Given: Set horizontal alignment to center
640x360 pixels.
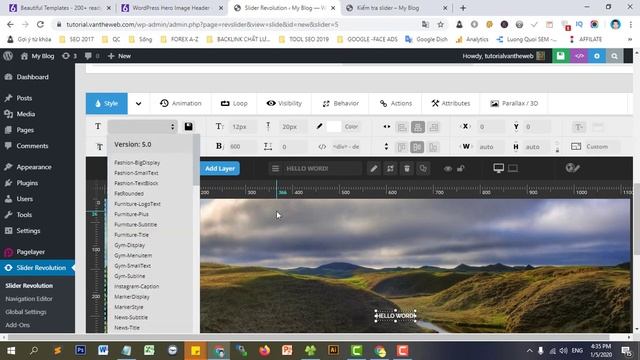Looking at the screenshot, I should point(418,127).
